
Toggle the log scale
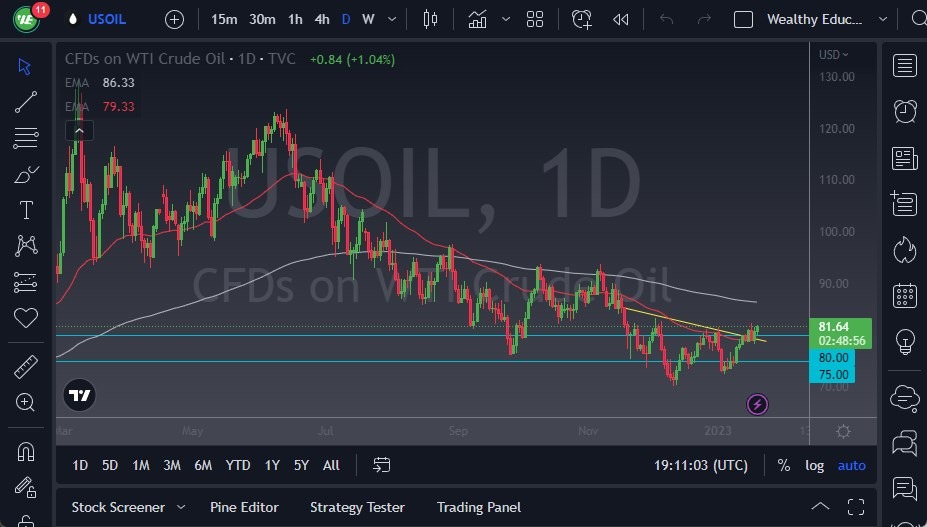(x=815, y=465)
